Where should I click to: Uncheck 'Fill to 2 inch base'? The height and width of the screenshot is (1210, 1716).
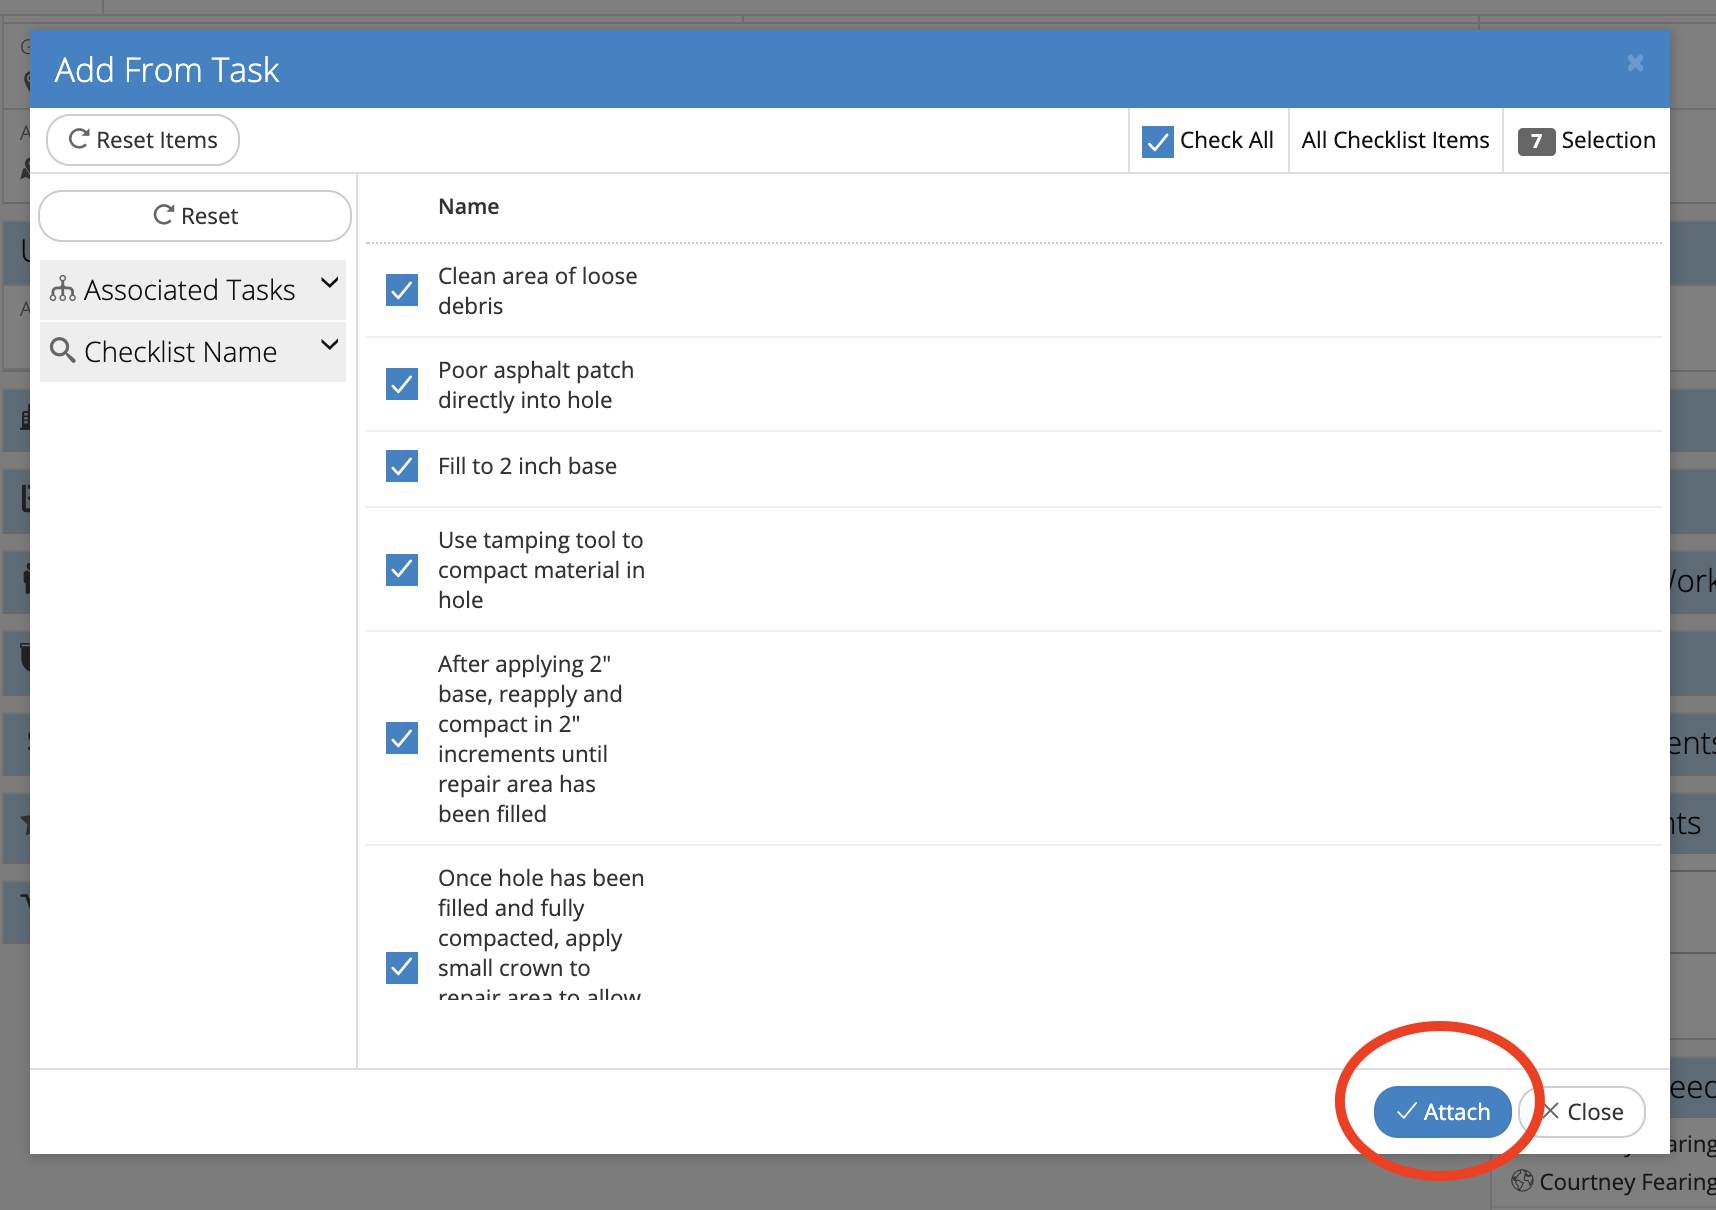402,466
